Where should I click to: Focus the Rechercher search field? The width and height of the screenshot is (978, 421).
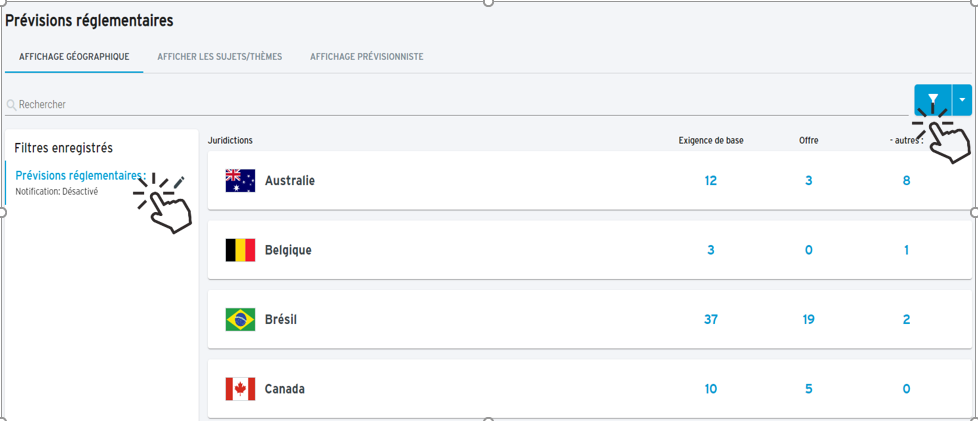457,105
